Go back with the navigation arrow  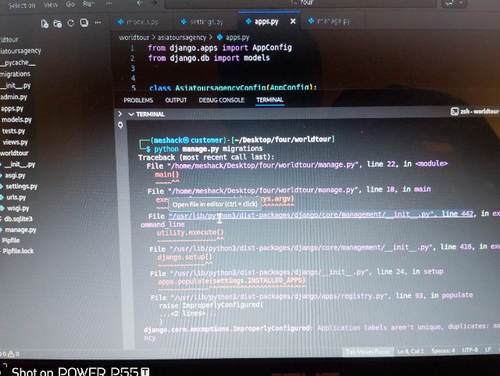140,3
